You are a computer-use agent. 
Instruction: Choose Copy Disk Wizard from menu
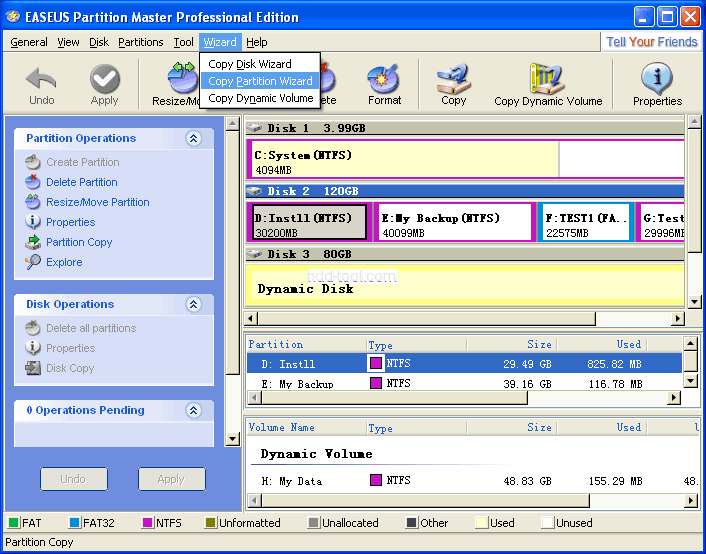point(260,64)
